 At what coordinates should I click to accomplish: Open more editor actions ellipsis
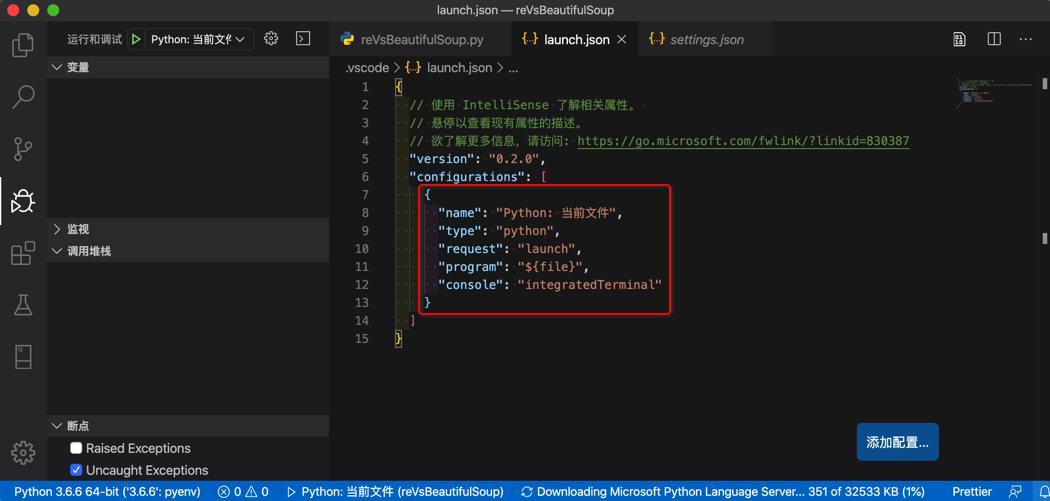click(1025, 40)
